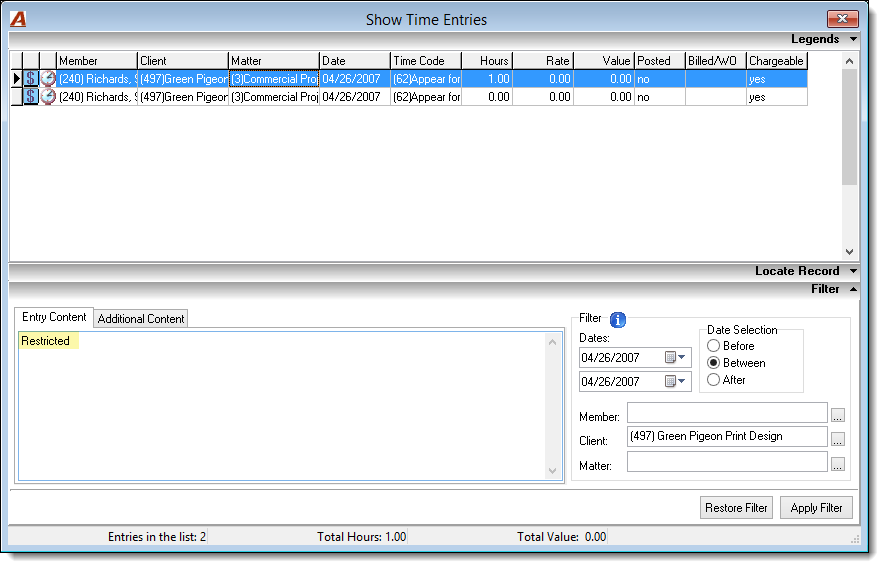Open the calendar for the first date field
The width and height of the screenshot is (884, 568).
pyautogui.click(x=675, y=357)
